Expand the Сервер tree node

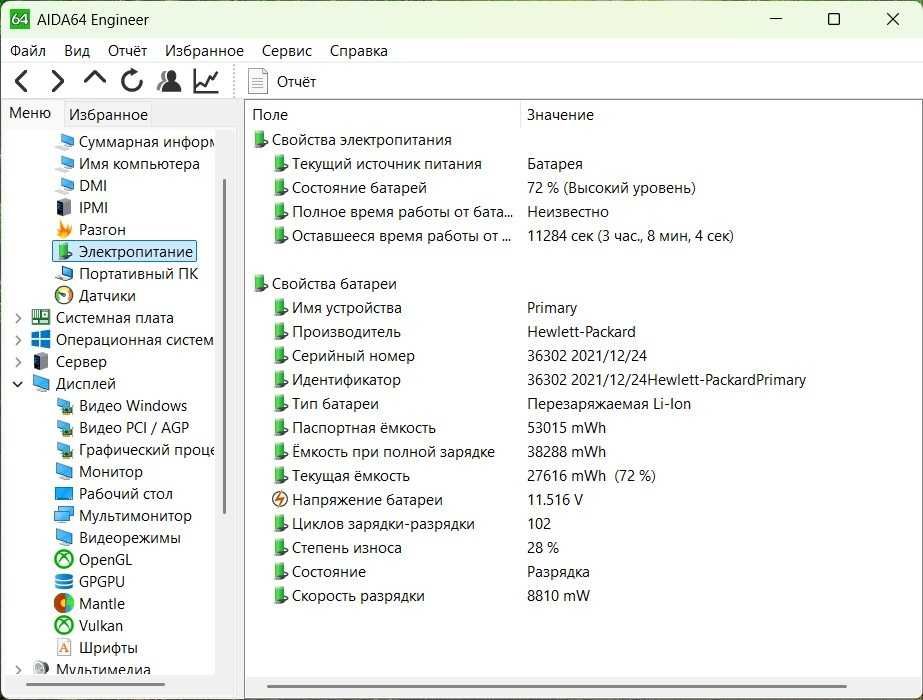click(x=18, y=362)
